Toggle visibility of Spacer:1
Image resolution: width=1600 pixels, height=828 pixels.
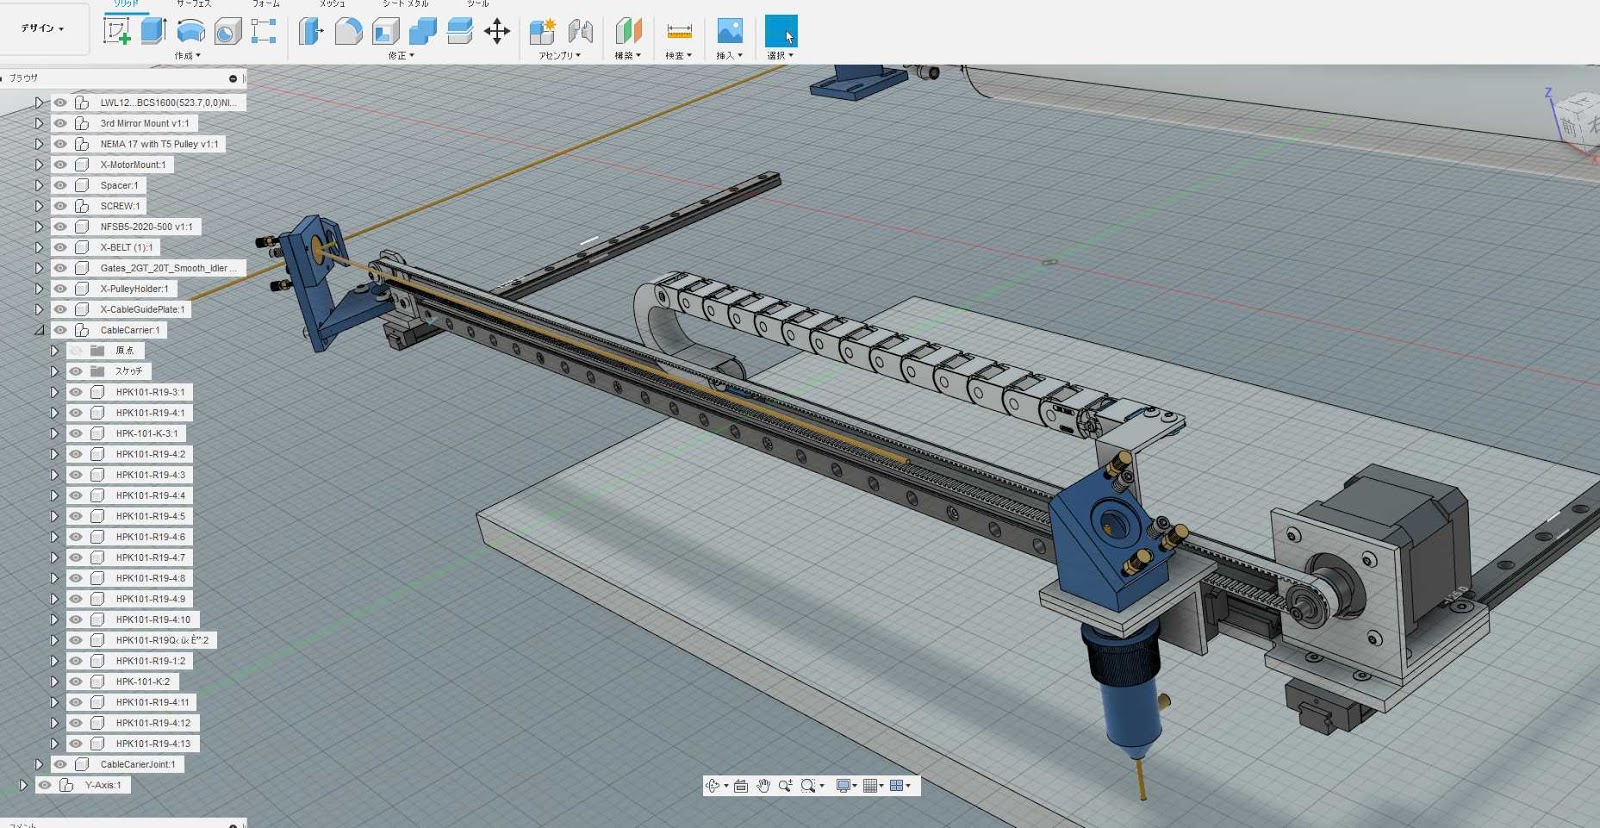[60, 185]
